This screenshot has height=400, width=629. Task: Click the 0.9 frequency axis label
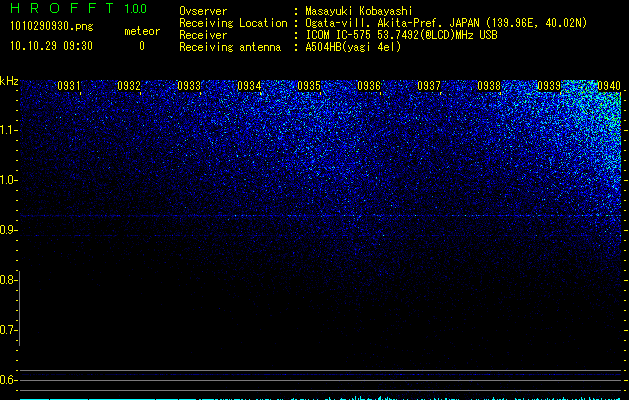click(x=7, y=230)
